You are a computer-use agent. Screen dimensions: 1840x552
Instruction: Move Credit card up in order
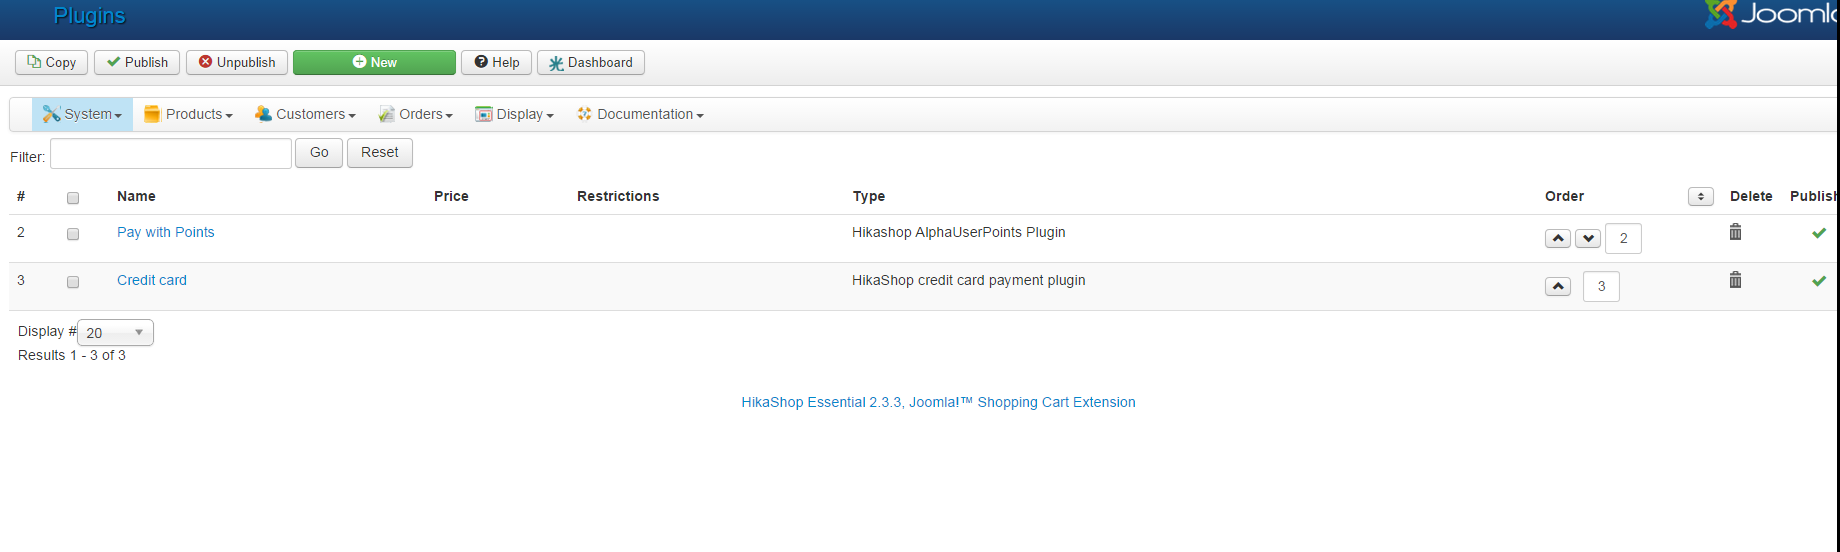pos(1558,286)
